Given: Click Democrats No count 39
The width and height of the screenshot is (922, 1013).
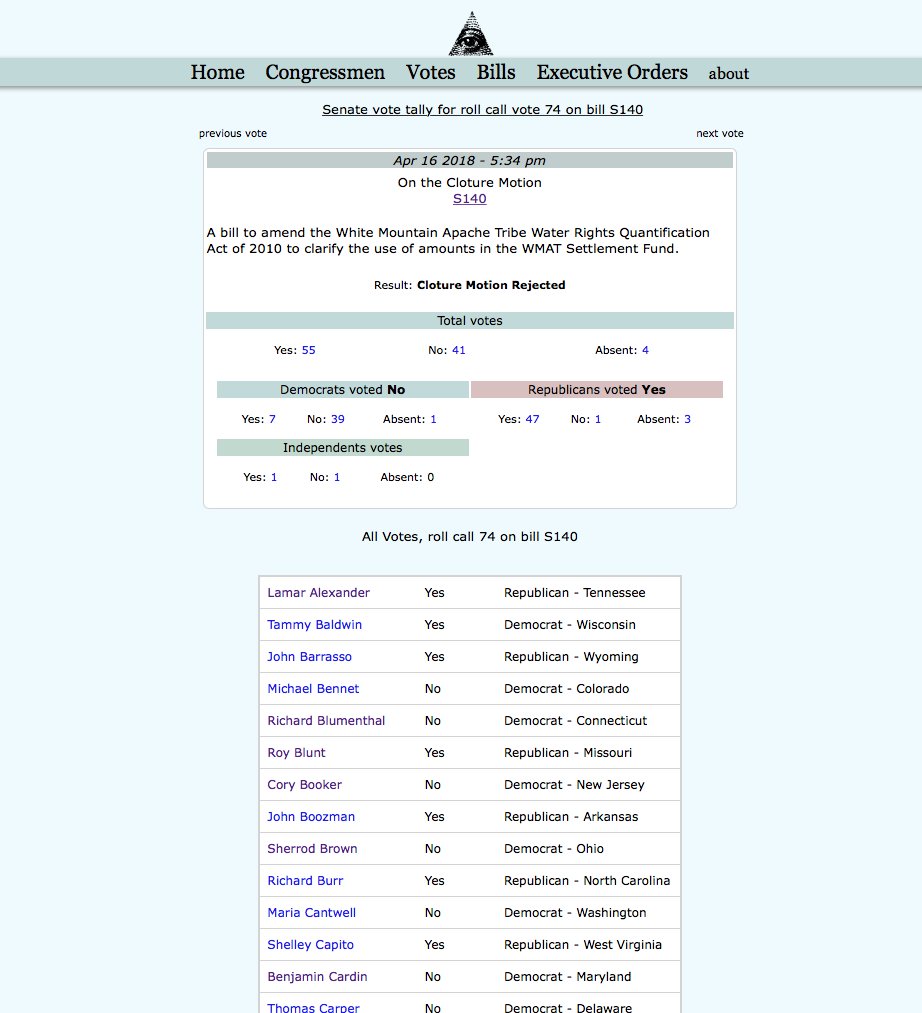Looking at the screenshot, I should tap(338, 419).
